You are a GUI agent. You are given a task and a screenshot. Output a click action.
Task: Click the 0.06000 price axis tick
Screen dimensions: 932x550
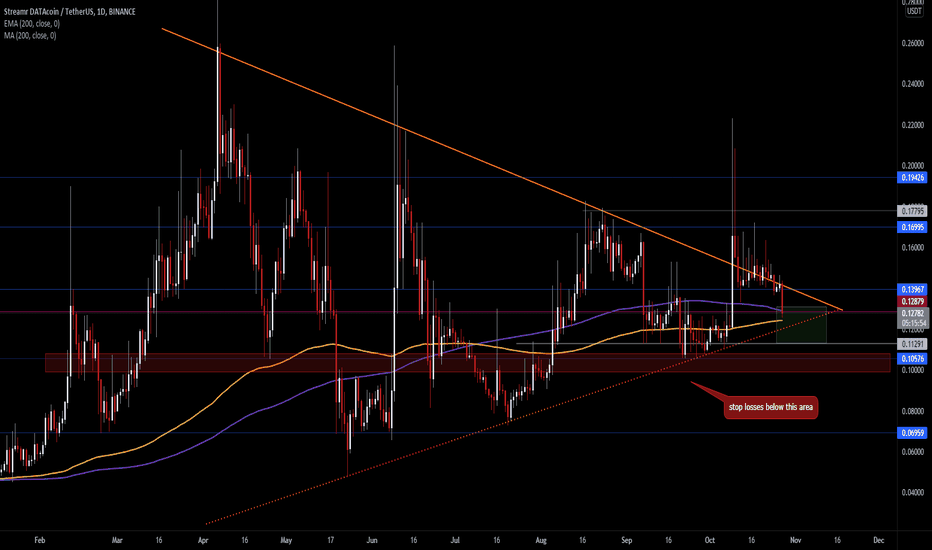912,452
